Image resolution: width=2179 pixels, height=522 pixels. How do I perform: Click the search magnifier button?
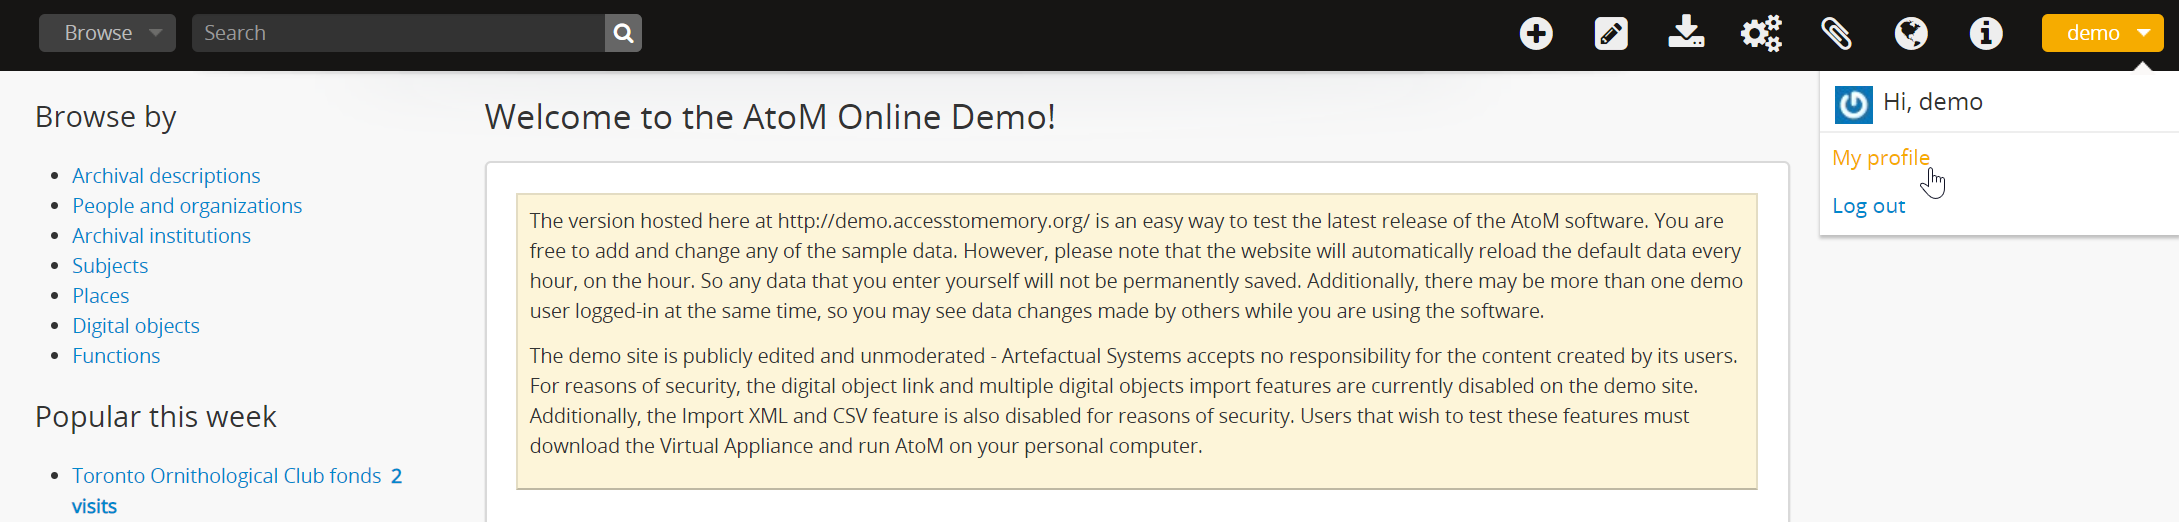click(x=623, y=33)
